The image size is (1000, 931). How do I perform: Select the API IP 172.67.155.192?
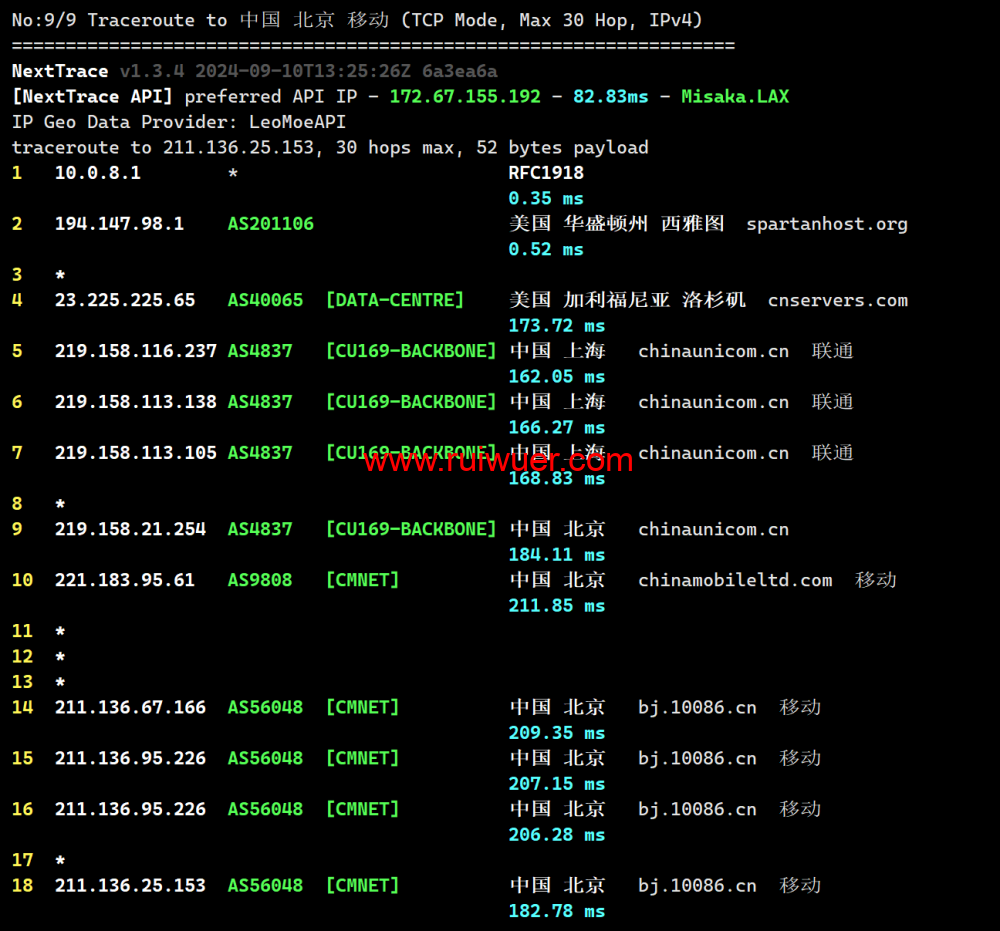click(x=465, y=97)
